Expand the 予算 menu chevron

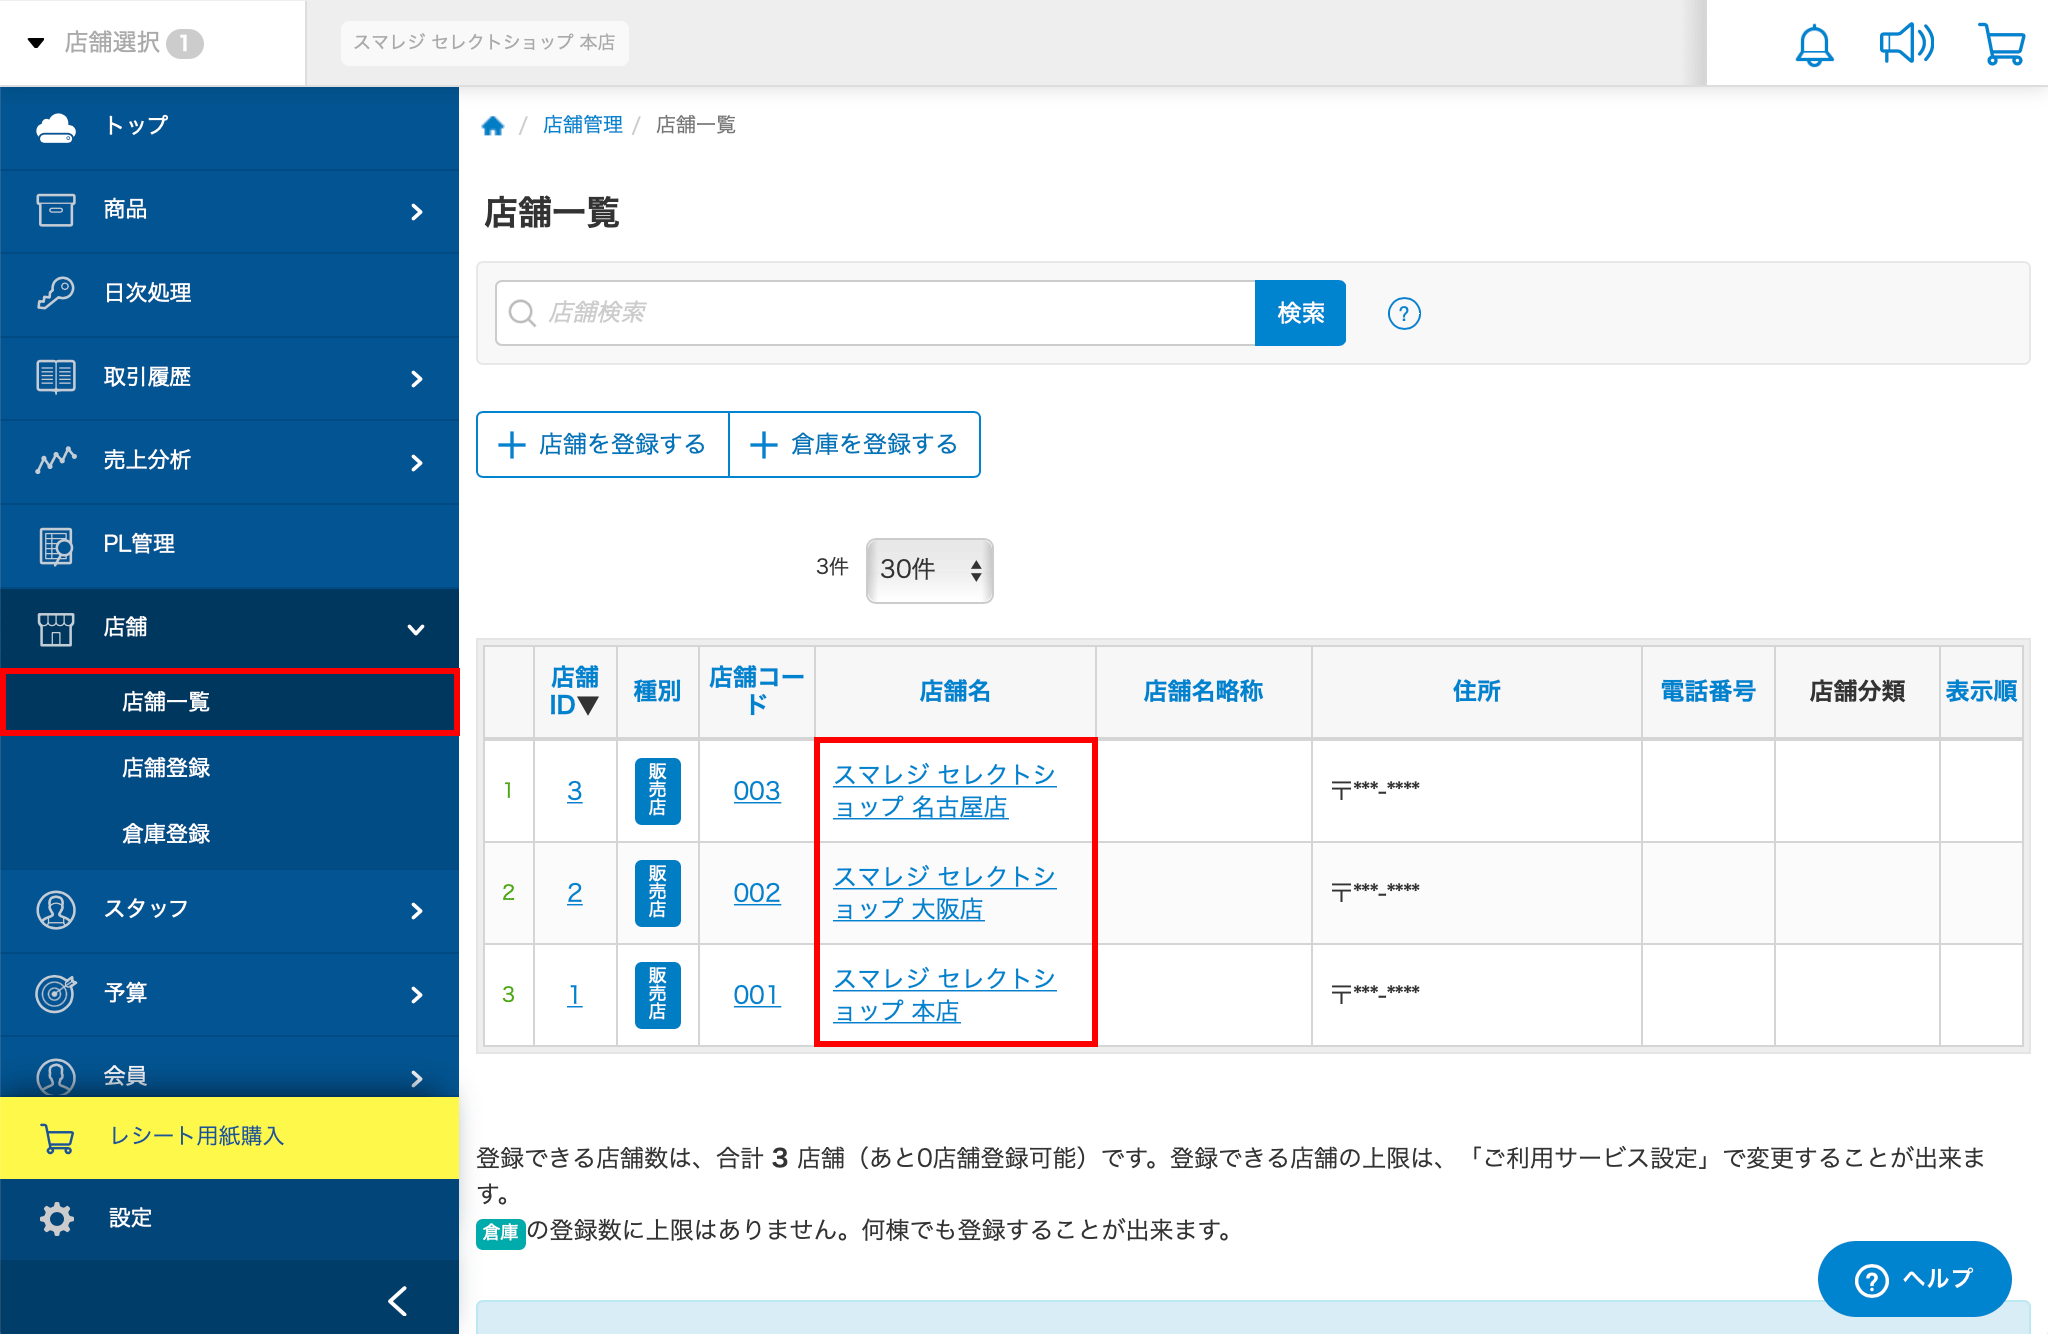(x=417, y=994)
